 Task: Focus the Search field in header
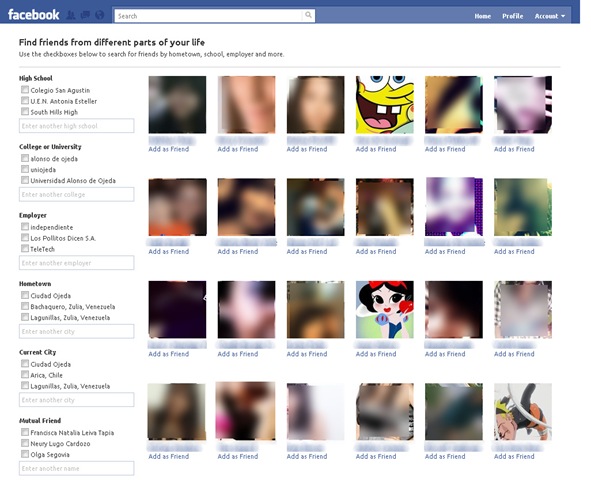click(x=208, y=16)
